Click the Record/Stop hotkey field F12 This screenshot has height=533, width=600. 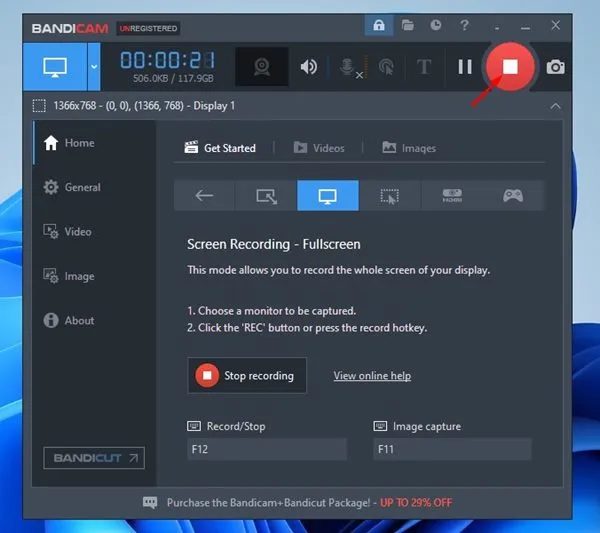coord(267,449)
